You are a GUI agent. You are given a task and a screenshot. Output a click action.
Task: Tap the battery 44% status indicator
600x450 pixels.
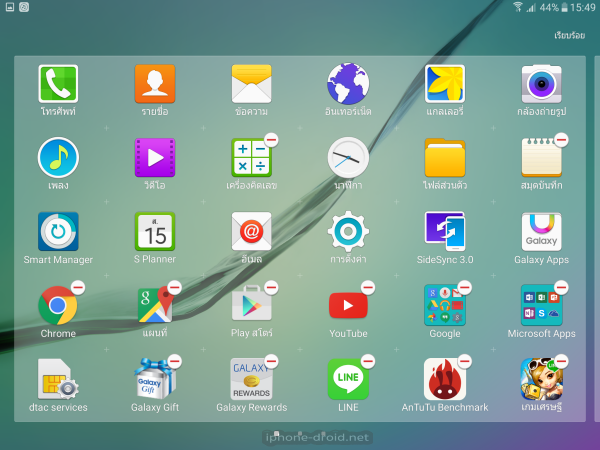click(553, 7)
